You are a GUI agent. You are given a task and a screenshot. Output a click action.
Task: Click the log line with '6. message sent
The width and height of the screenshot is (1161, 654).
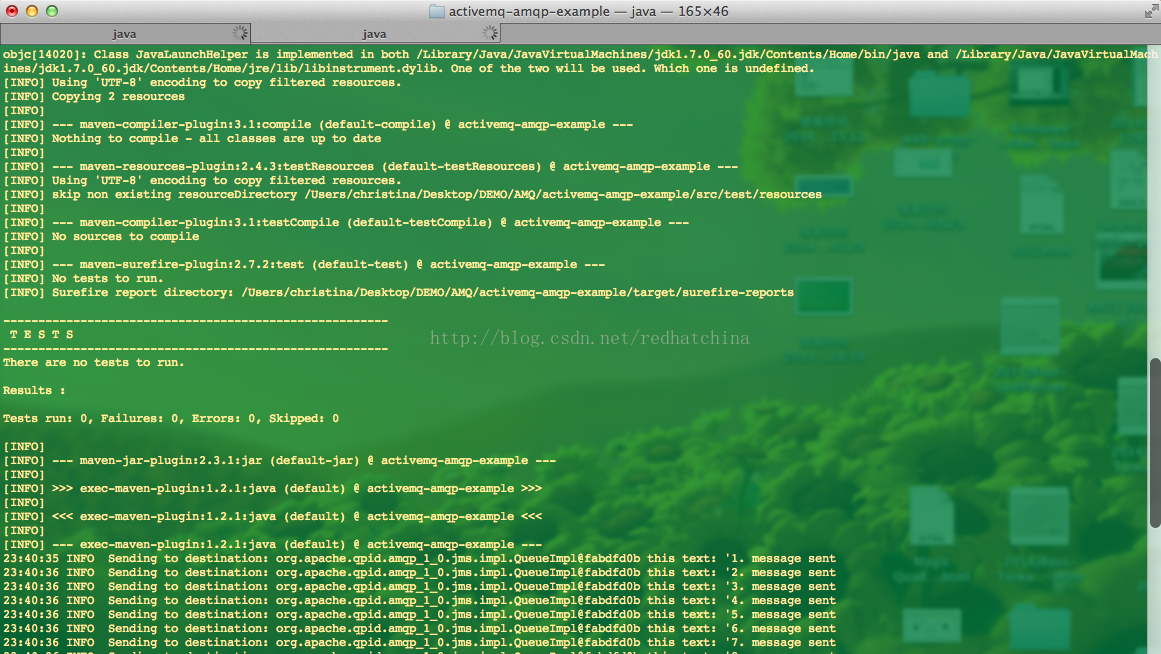pos(419,629)
